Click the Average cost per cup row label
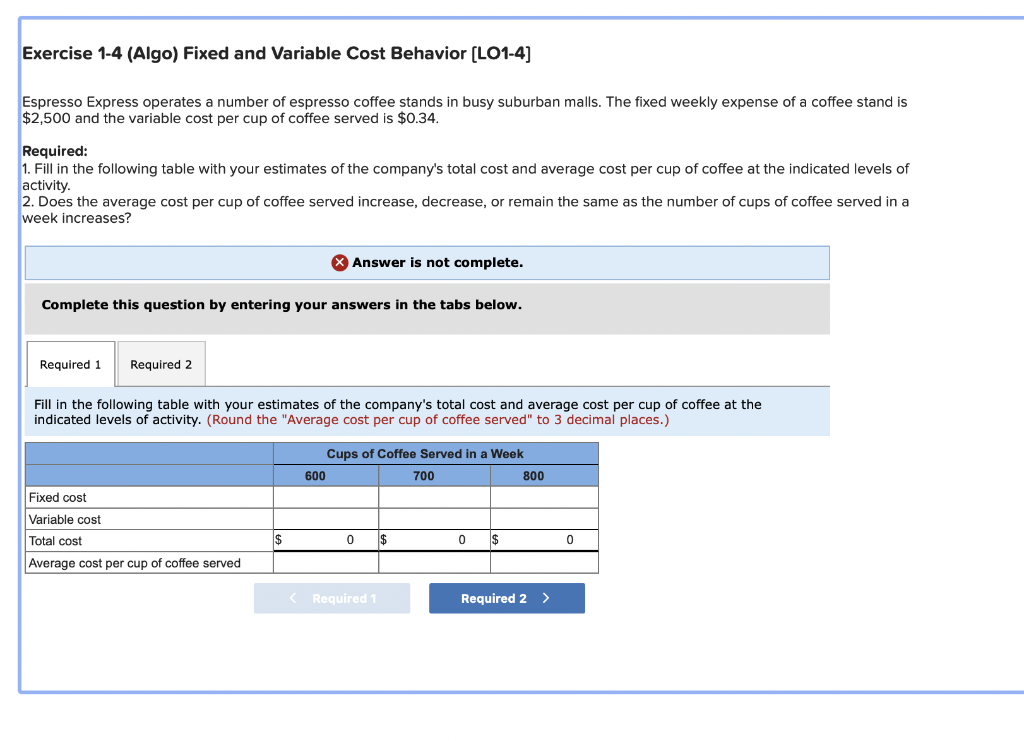Screen dimensions: 1024x741 140,561
